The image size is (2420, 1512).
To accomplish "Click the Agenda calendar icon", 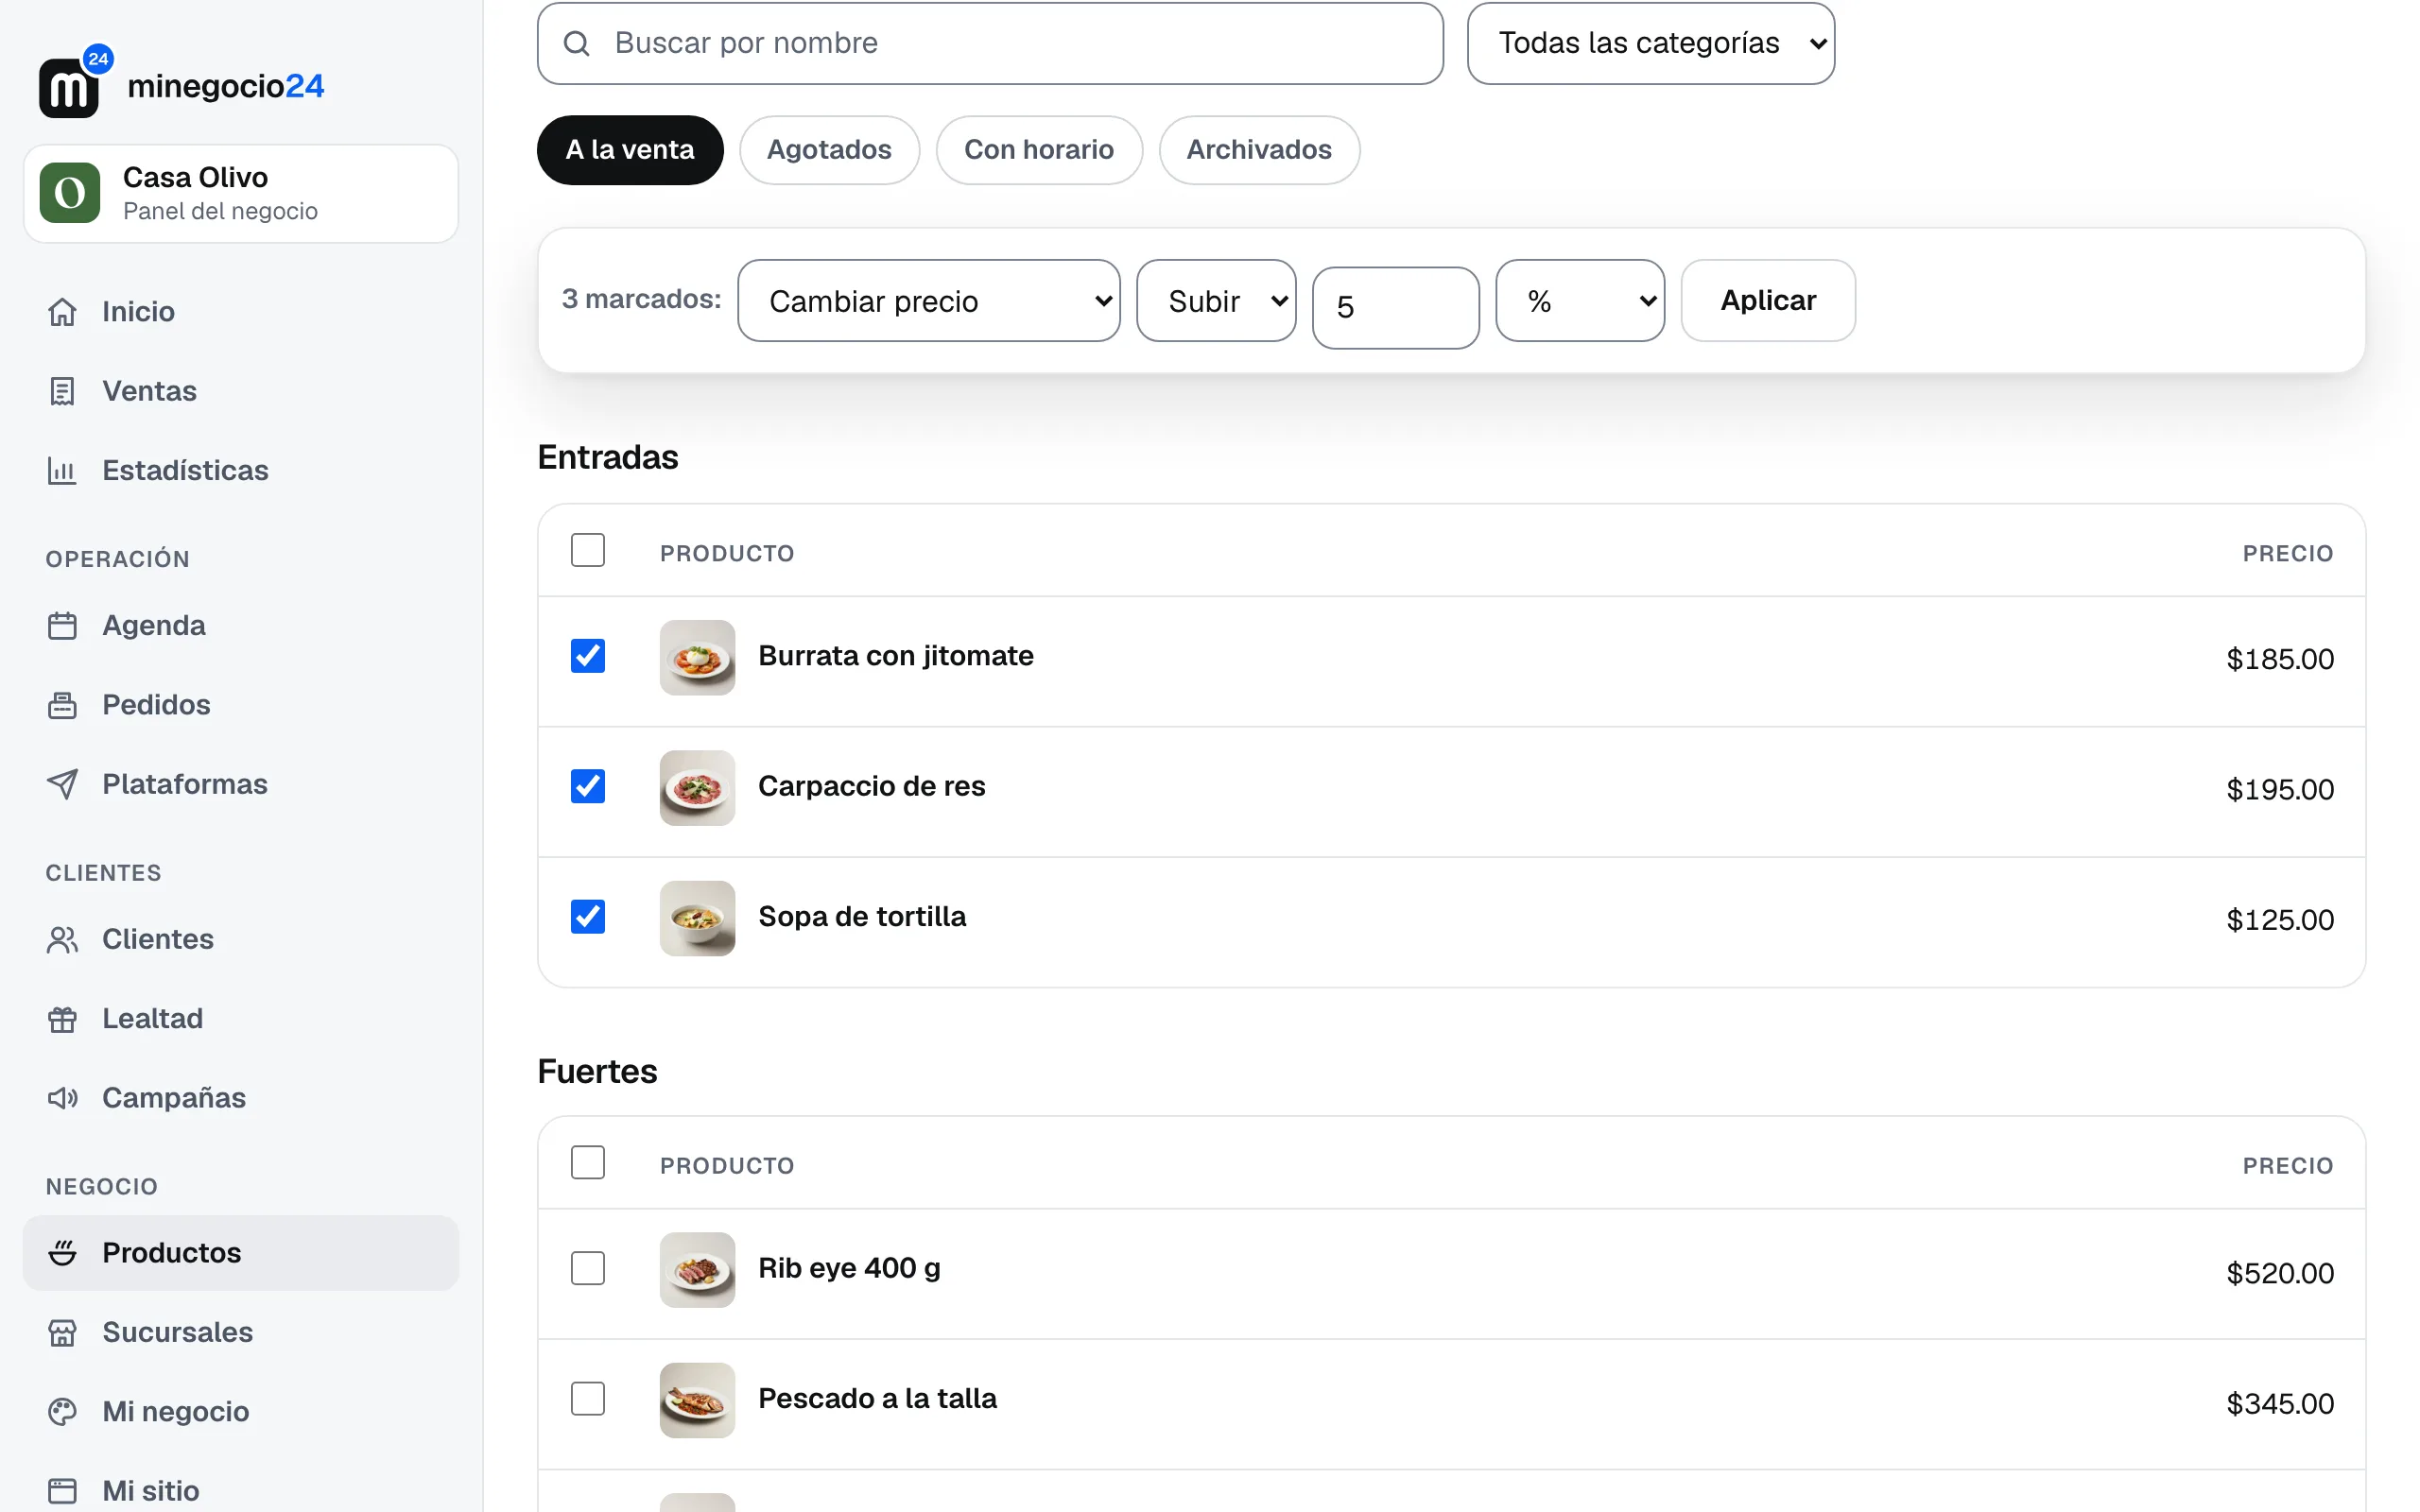I will coord(62,626).
